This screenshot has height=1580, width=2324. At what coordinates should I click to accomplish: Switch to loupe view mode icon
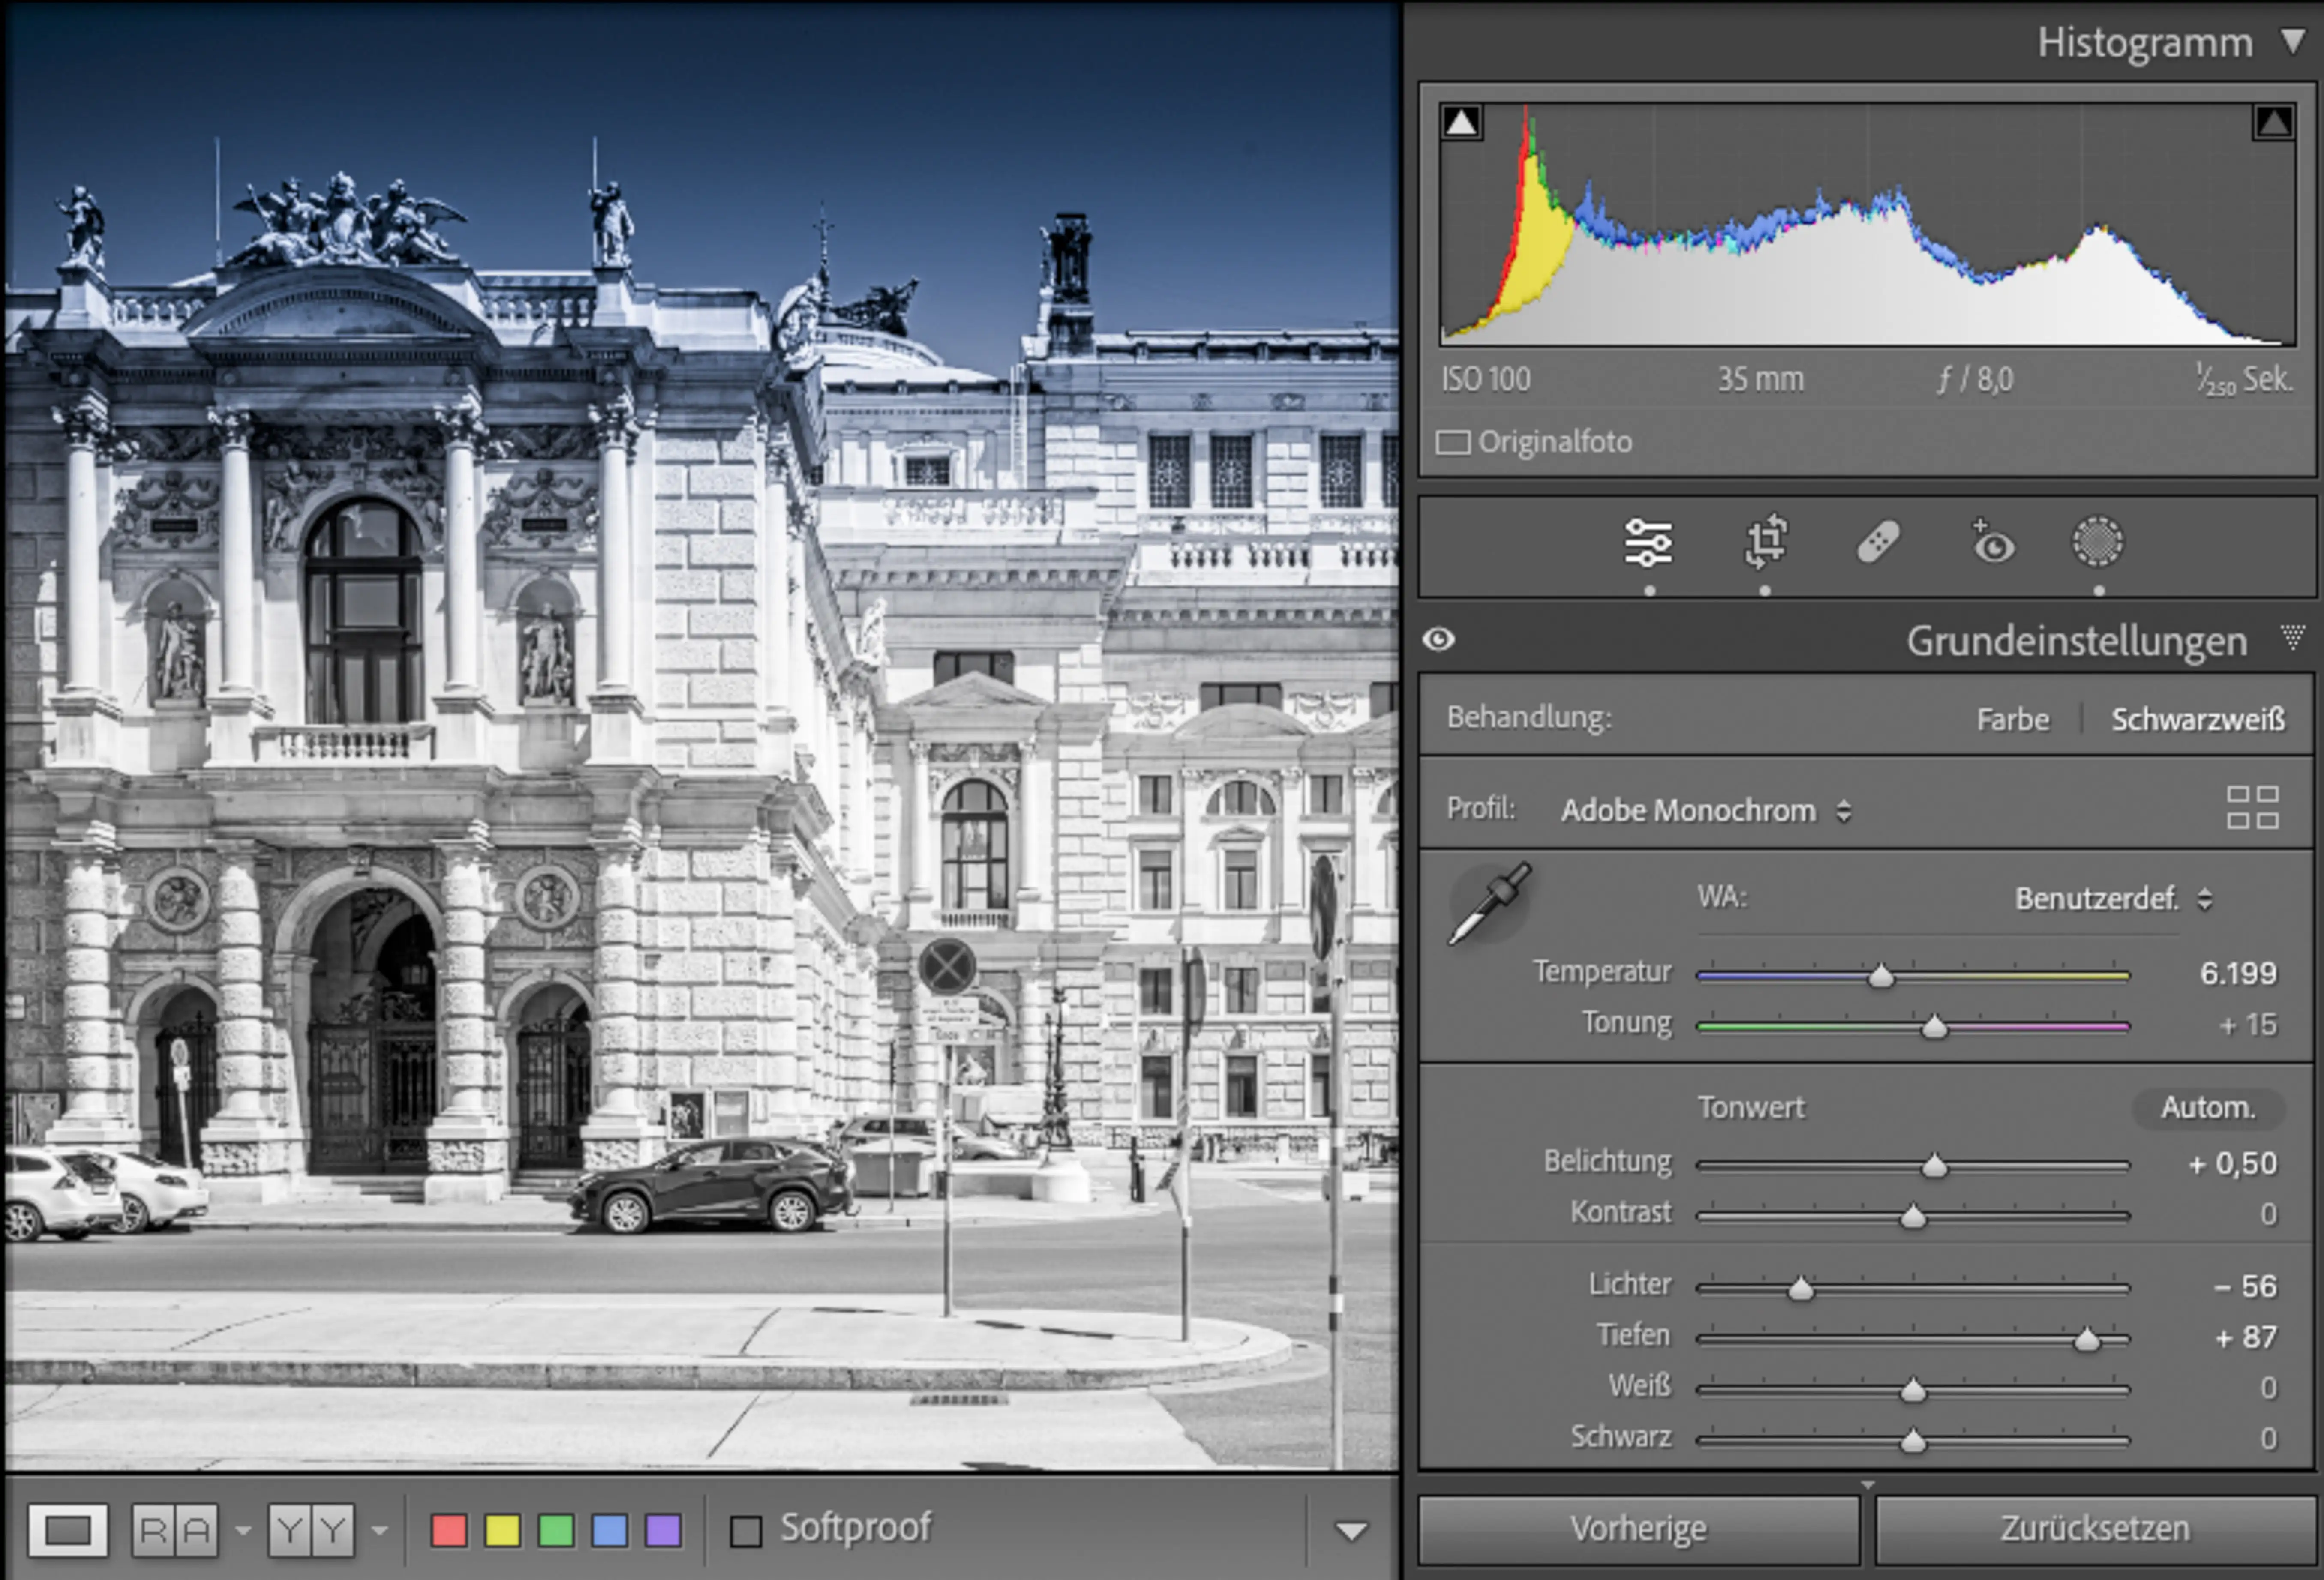(x=68, y=1530)
